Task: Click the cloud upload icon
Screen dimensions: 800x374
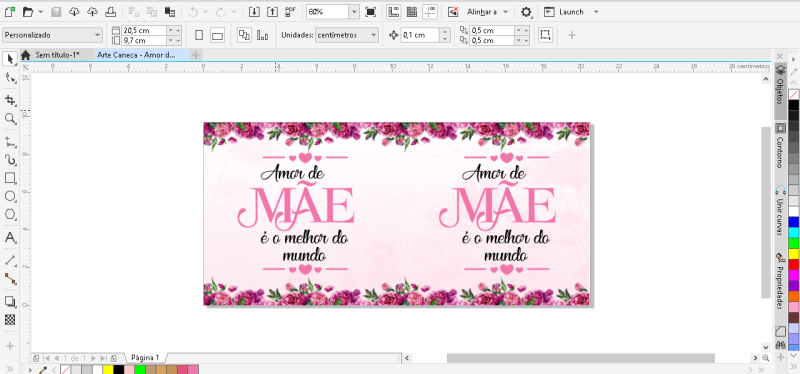Action: (x=92, y=11)
